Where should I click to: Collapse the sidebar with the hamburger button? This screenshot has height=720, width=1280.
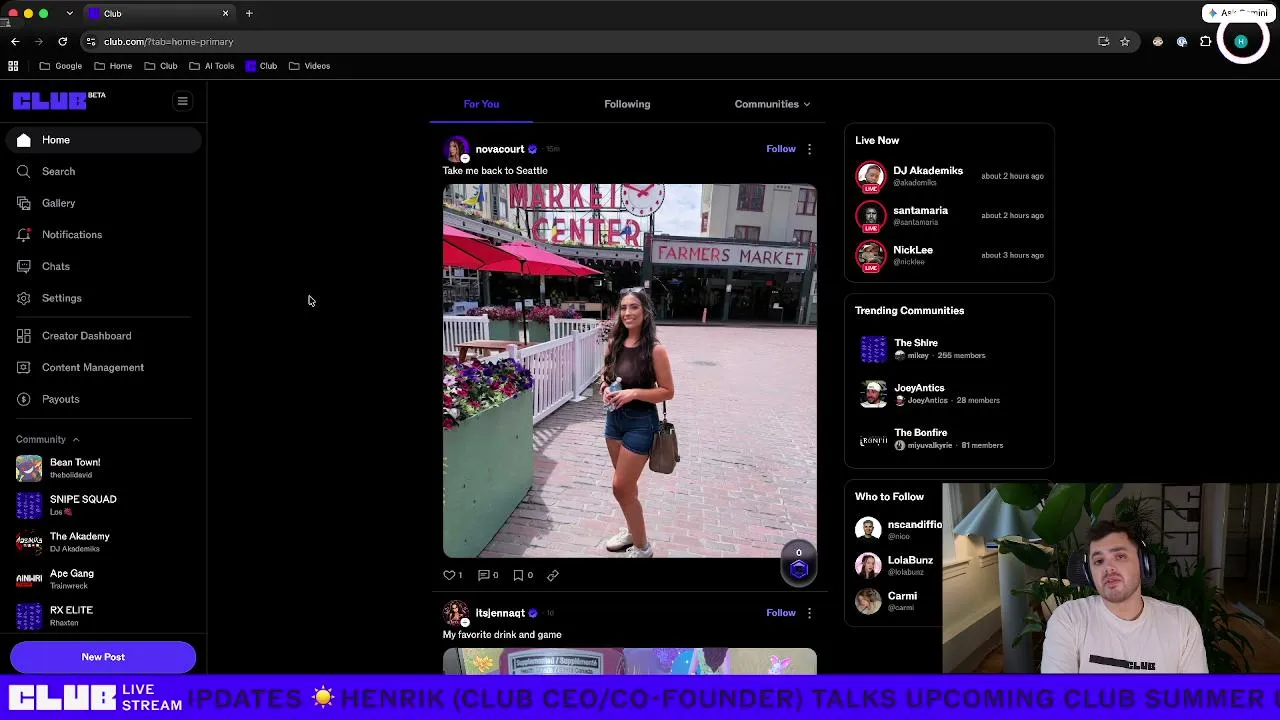(182, 101)
